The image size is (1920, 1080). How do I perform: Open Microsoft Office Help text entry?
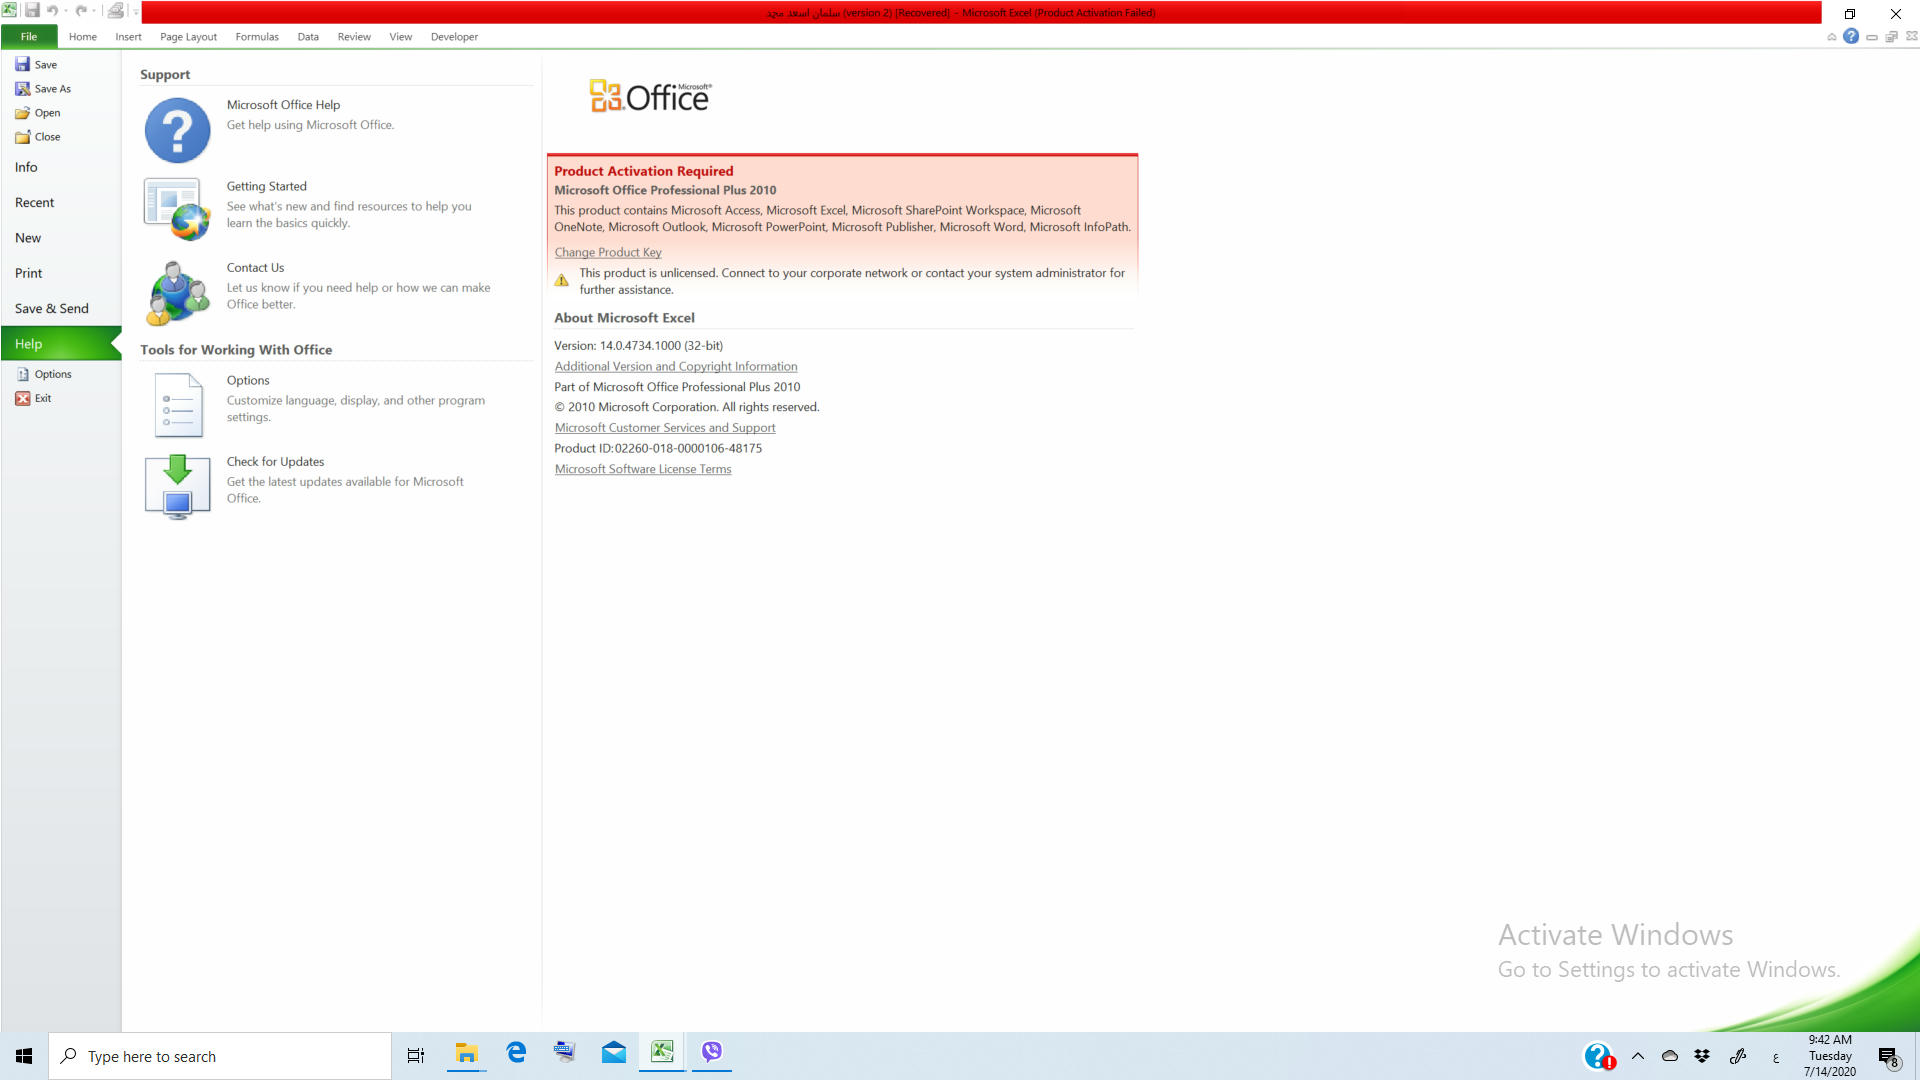[283, 105]
